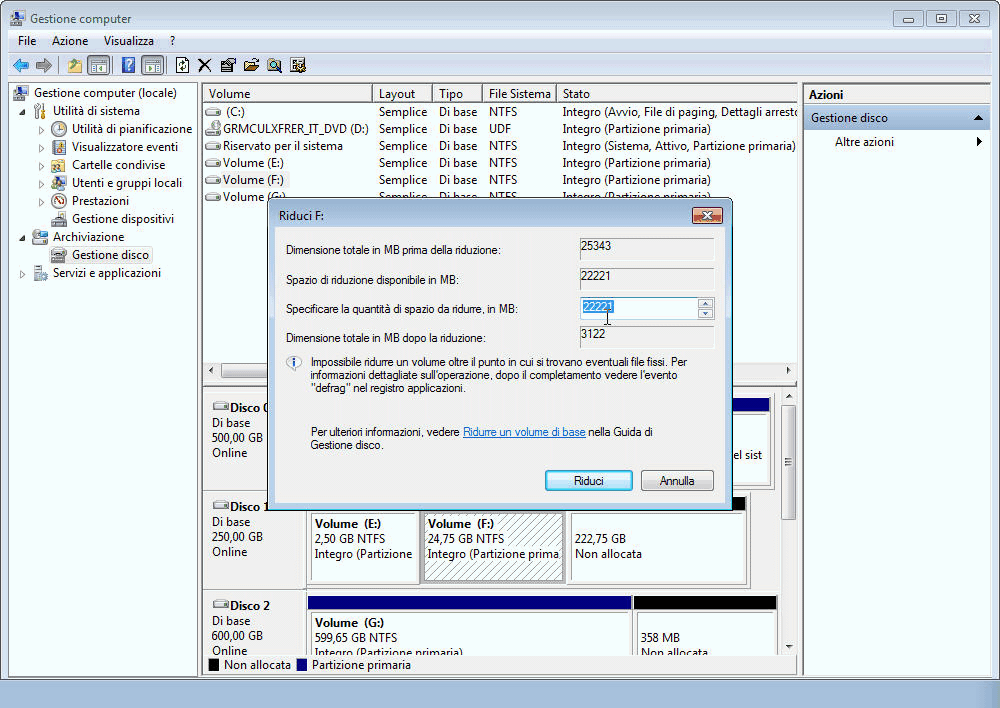
Task: Click the Gestione computer title bar icon
Action: click(17, 18)
